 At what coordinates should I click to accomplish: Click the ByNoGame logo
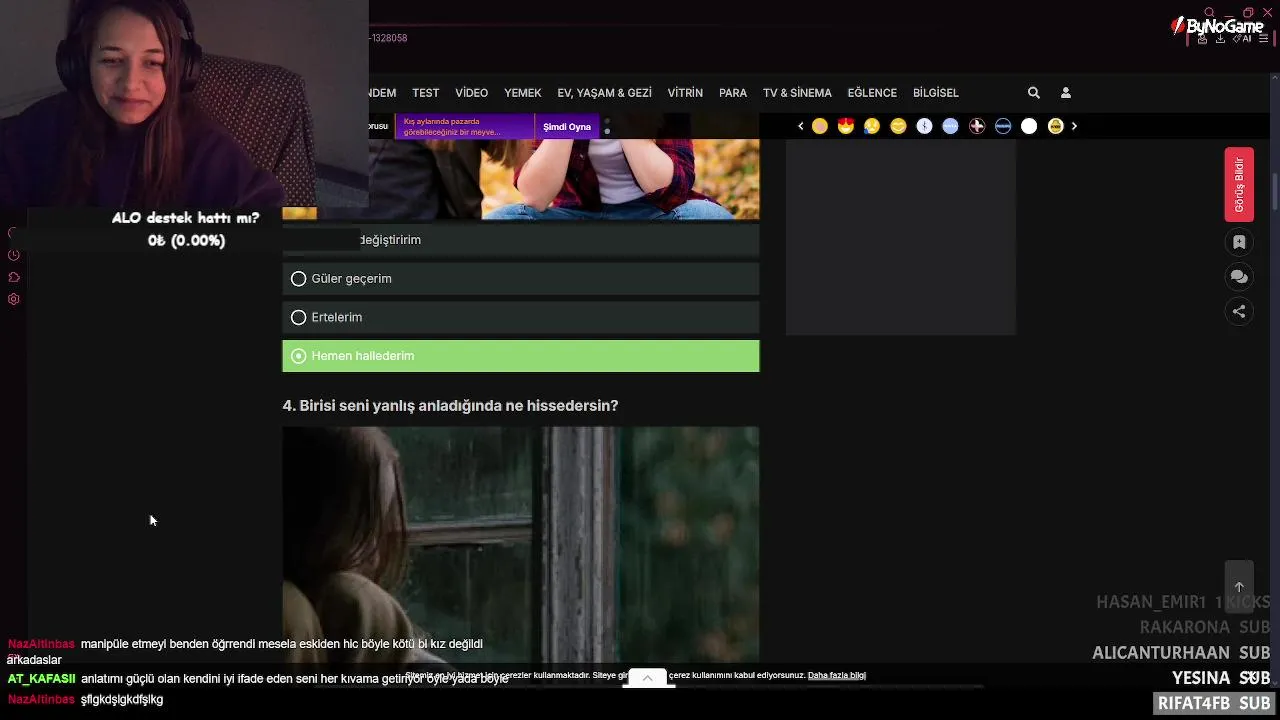click(x=1217, y=26)
